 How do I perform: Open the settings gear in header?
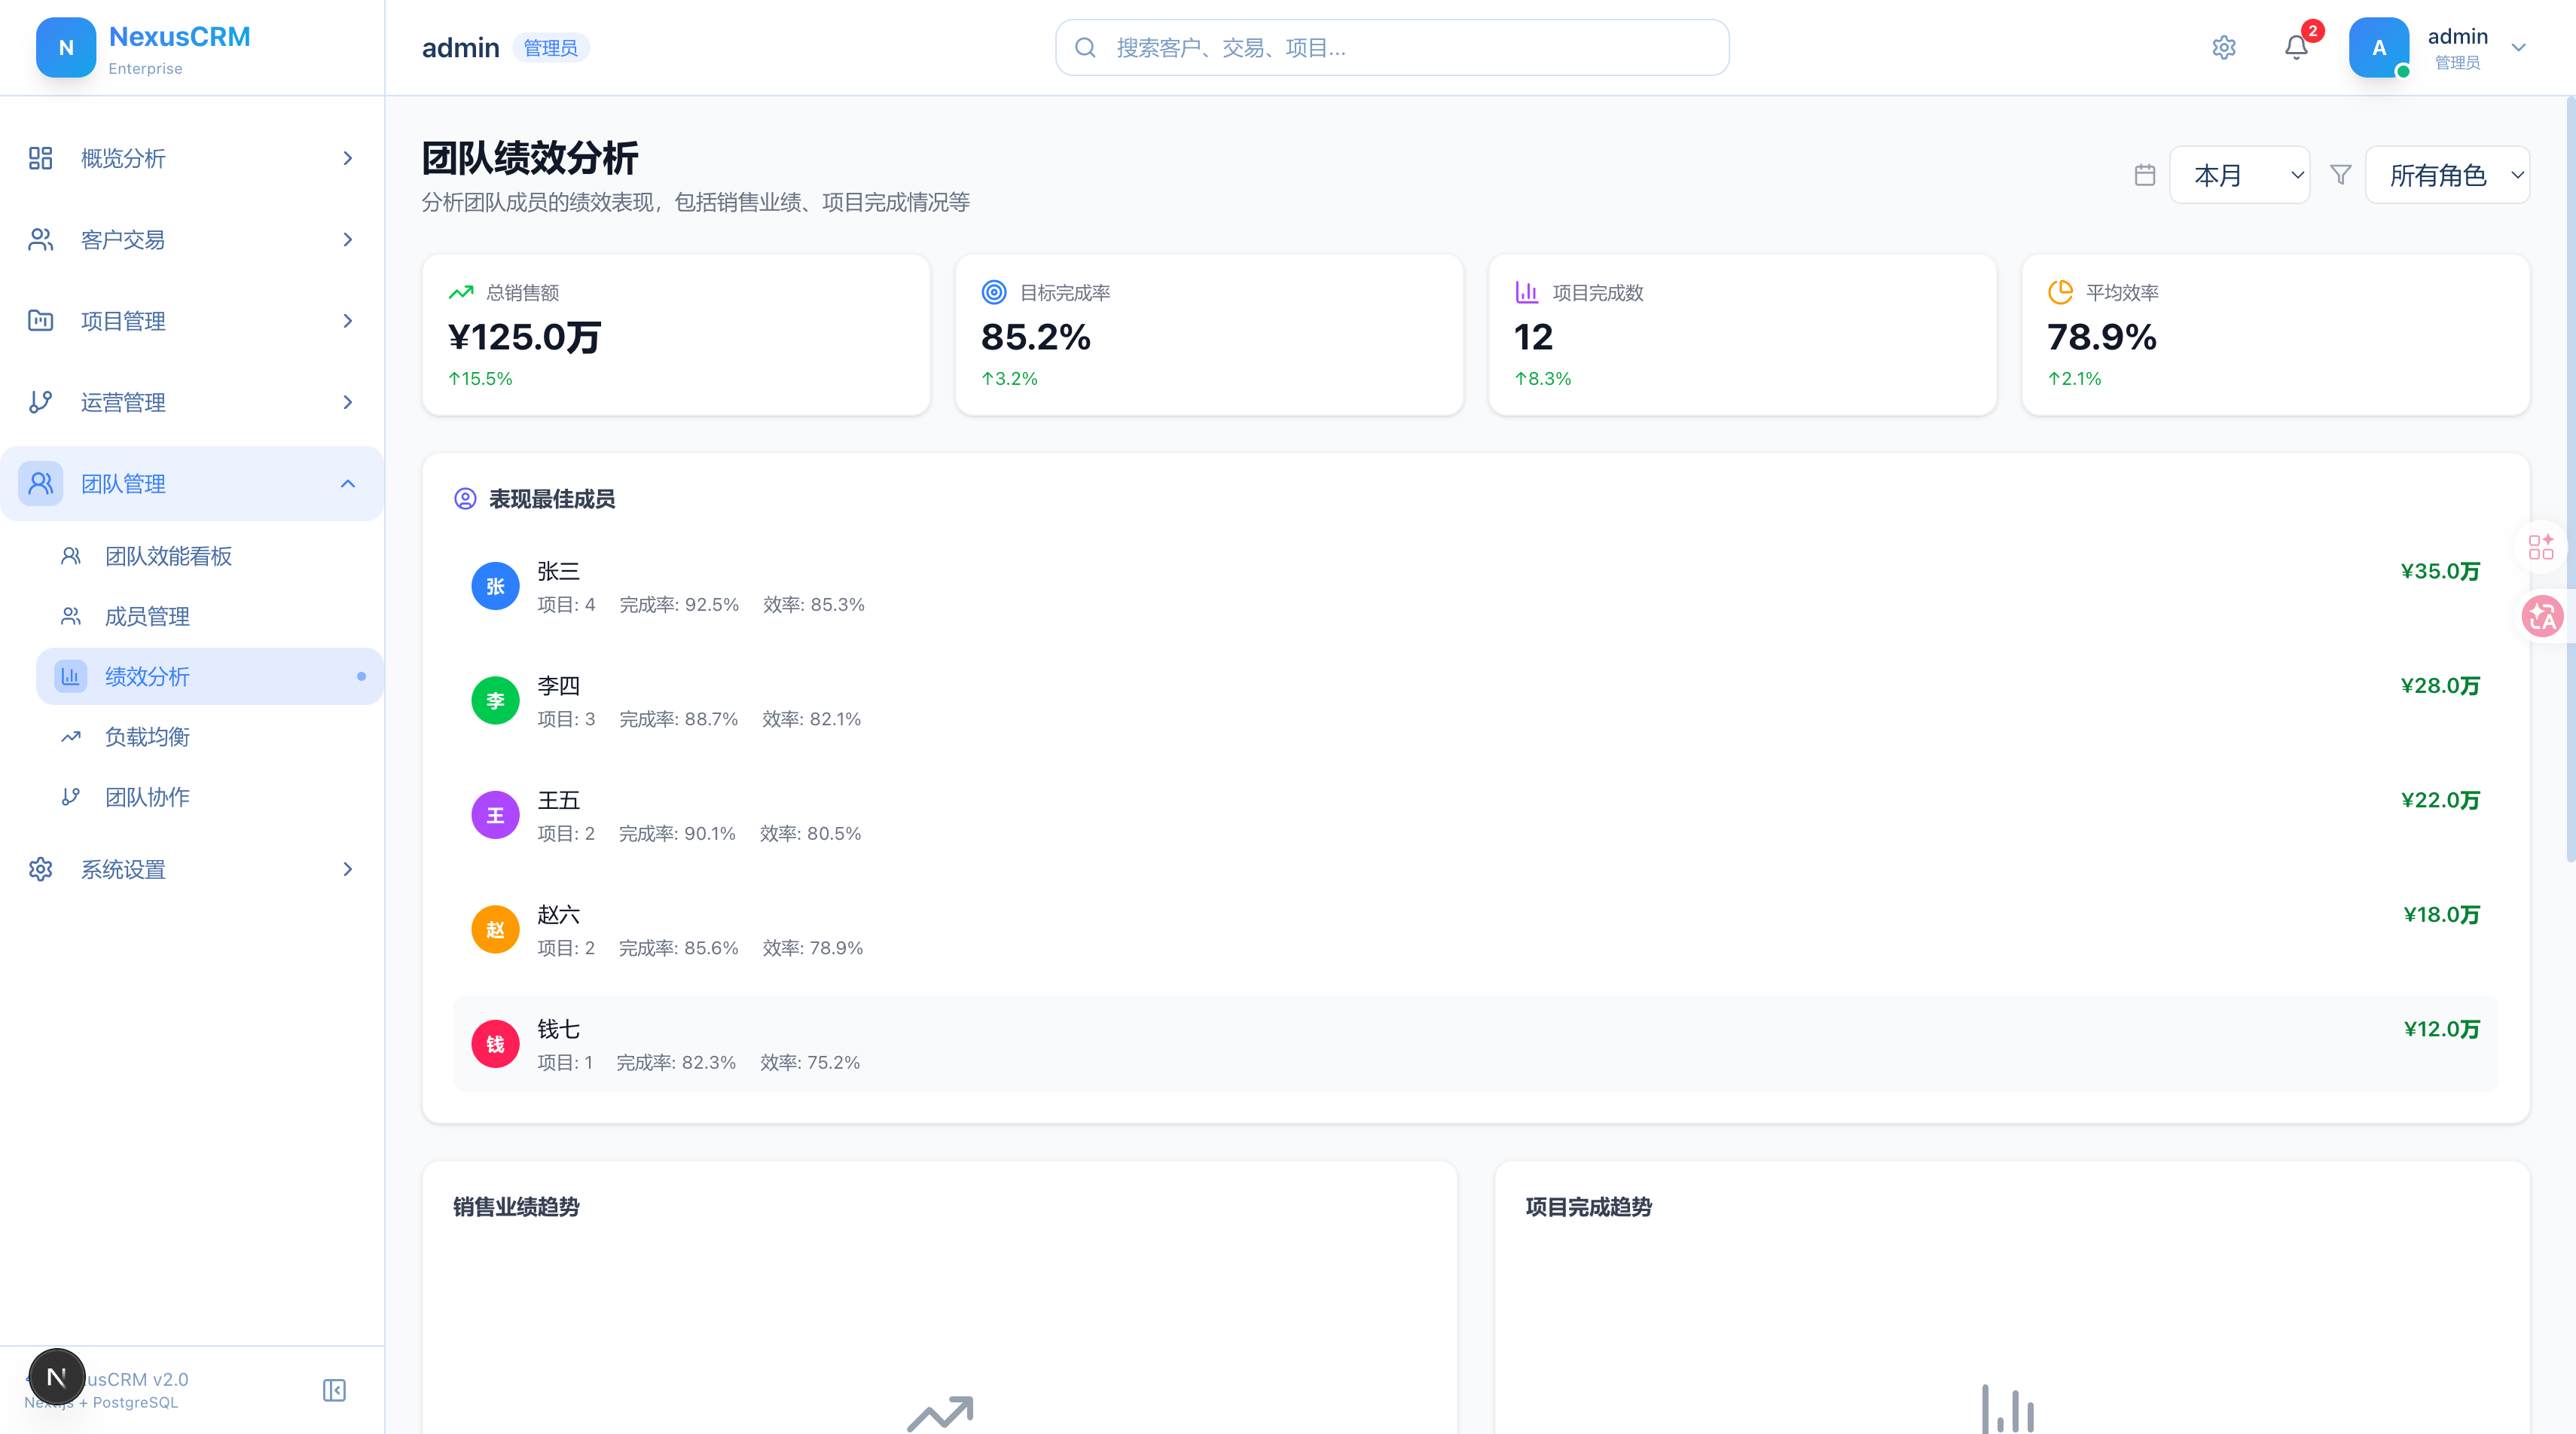coord(2223,47)
